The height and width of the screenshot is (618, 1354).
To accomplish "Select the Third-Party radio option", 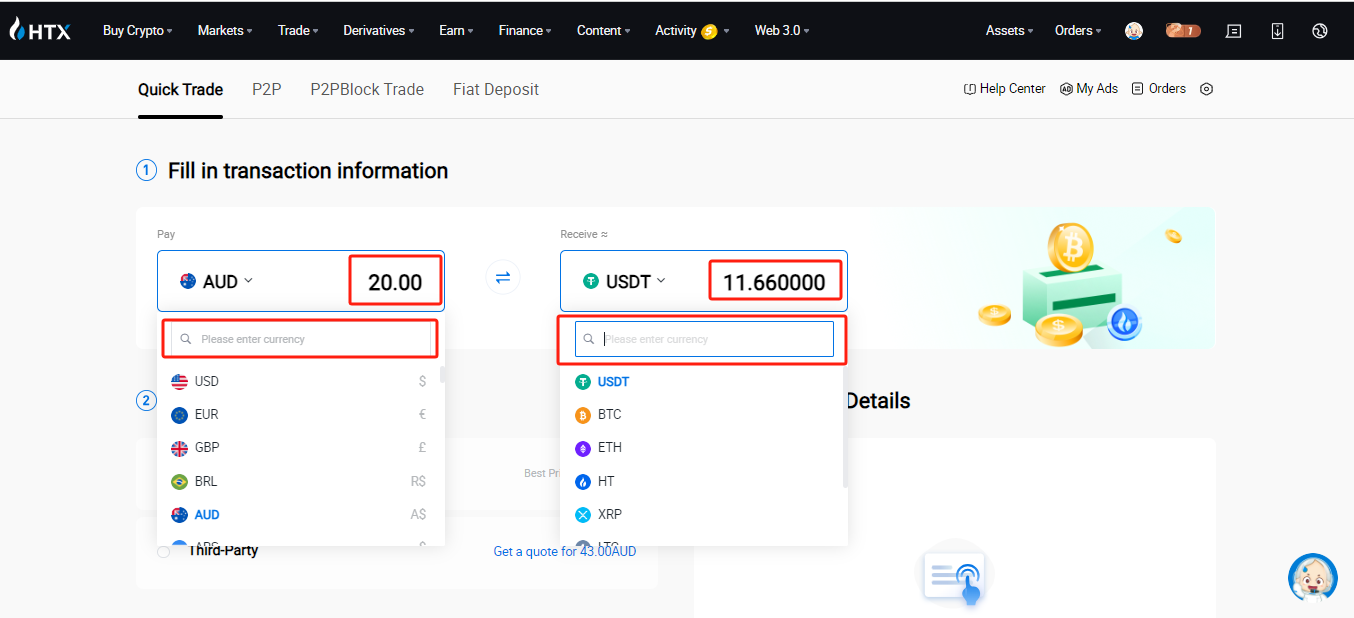I will pyautogui.click(x=164, y=552).
